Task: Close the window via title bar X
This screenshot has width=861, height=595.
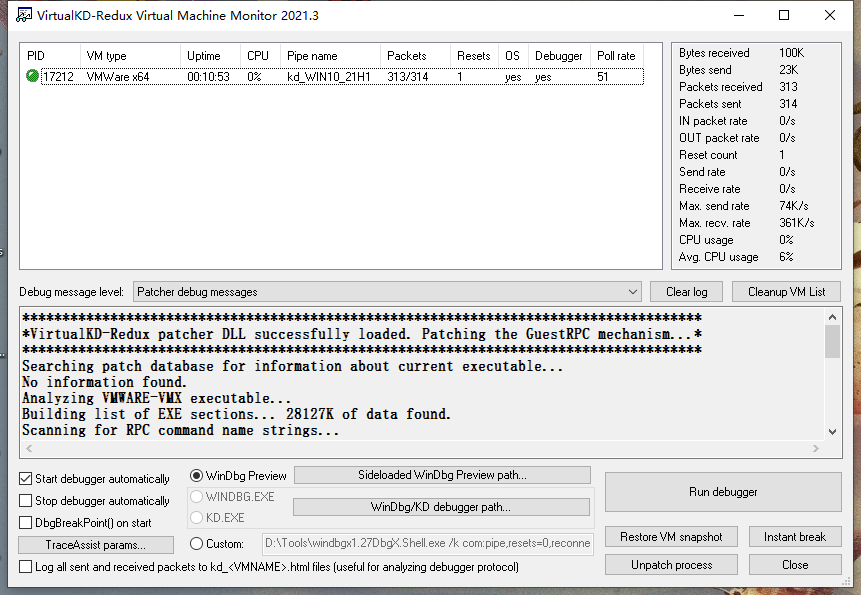Action: [830, 15]
